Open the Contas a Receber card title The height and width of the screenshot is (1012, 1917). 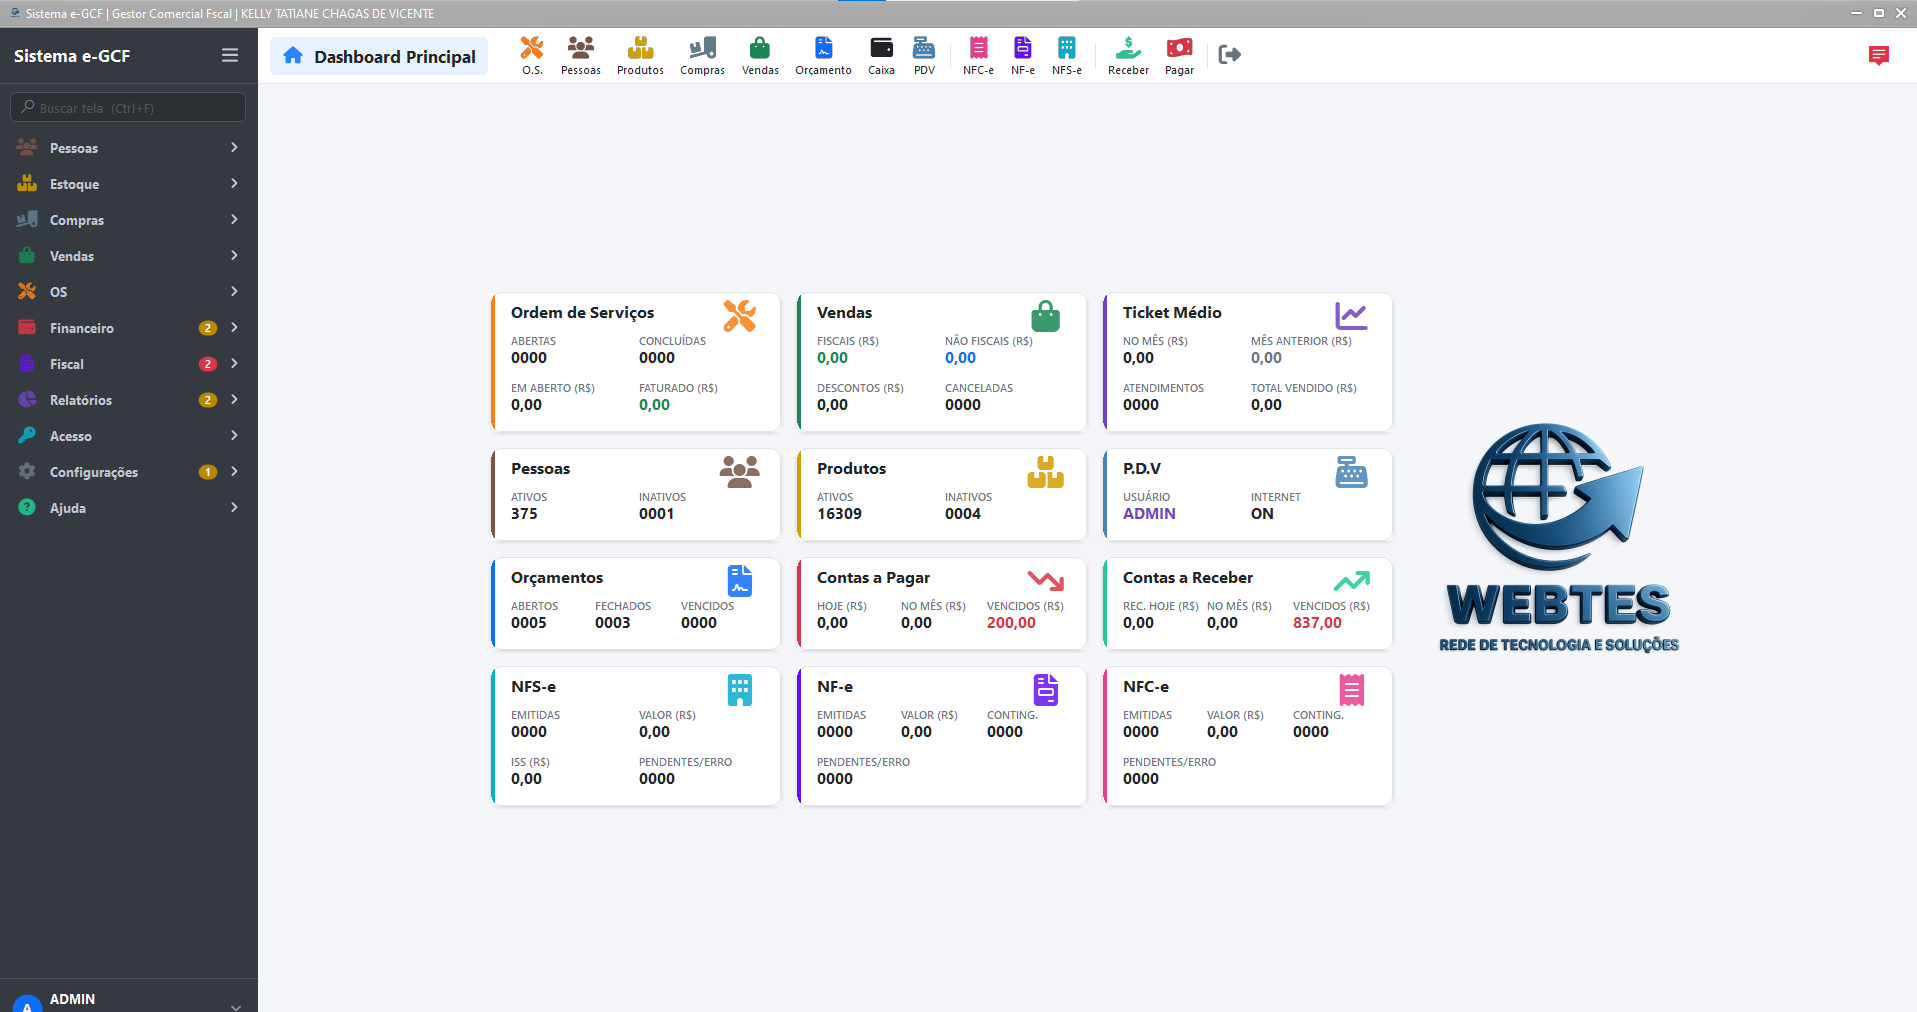click(x=1188, y=578)
